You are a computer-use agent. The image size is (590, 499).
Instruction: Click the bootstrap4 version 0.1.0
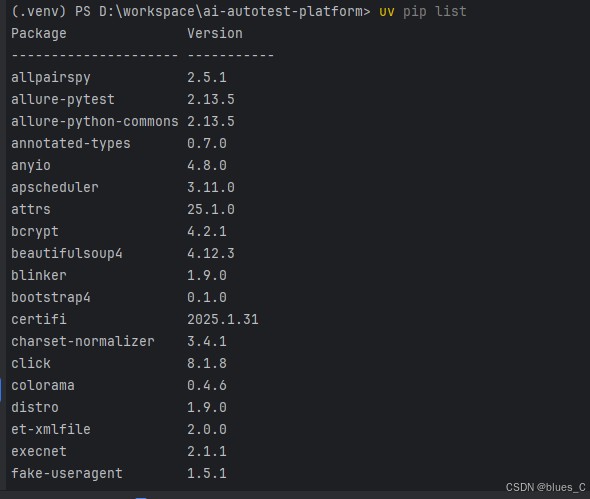[207, 298]
